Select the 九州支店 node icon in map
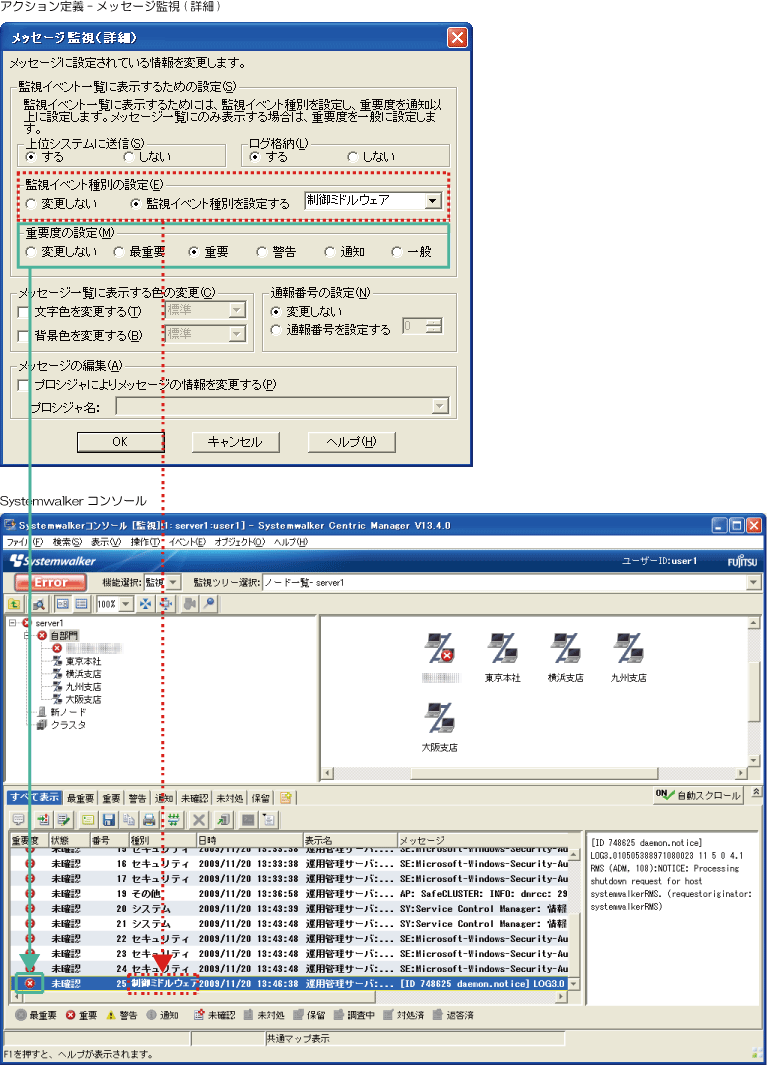 click(628, 649)
